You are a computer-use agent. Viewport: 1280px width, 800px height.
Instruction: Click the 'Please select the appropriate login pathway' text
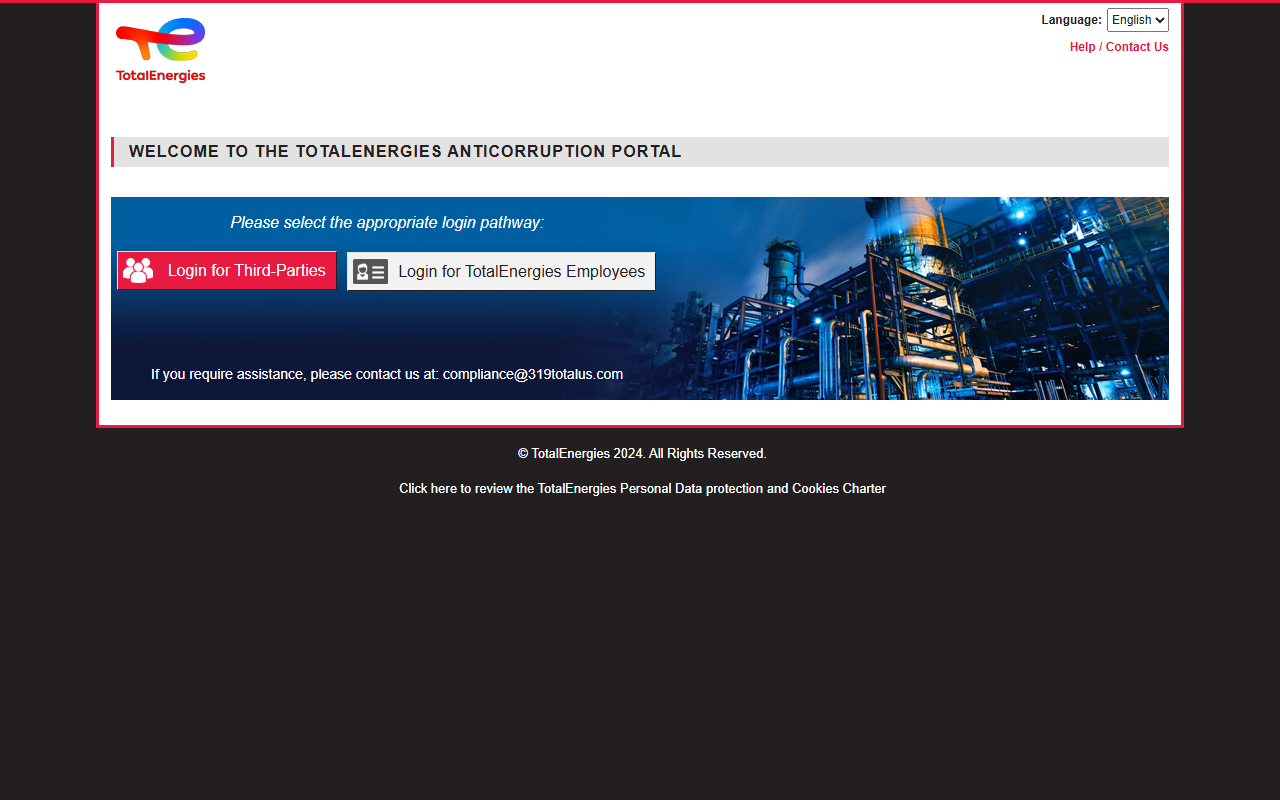point(387,222)
